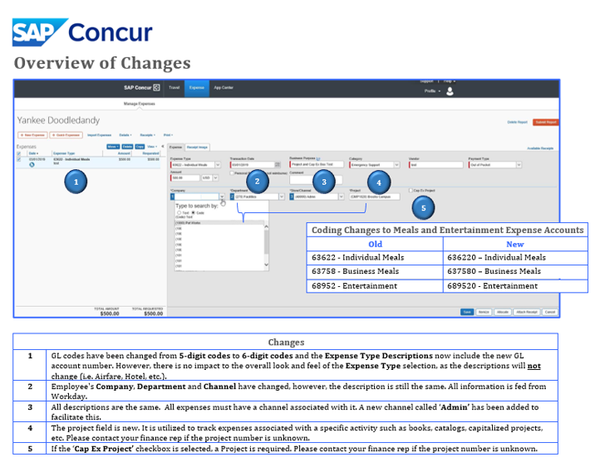The width and height of the screenshot is (600, 462).
Task: Open the Transaction Date calendar picker
Action: [x=279, y=165]
